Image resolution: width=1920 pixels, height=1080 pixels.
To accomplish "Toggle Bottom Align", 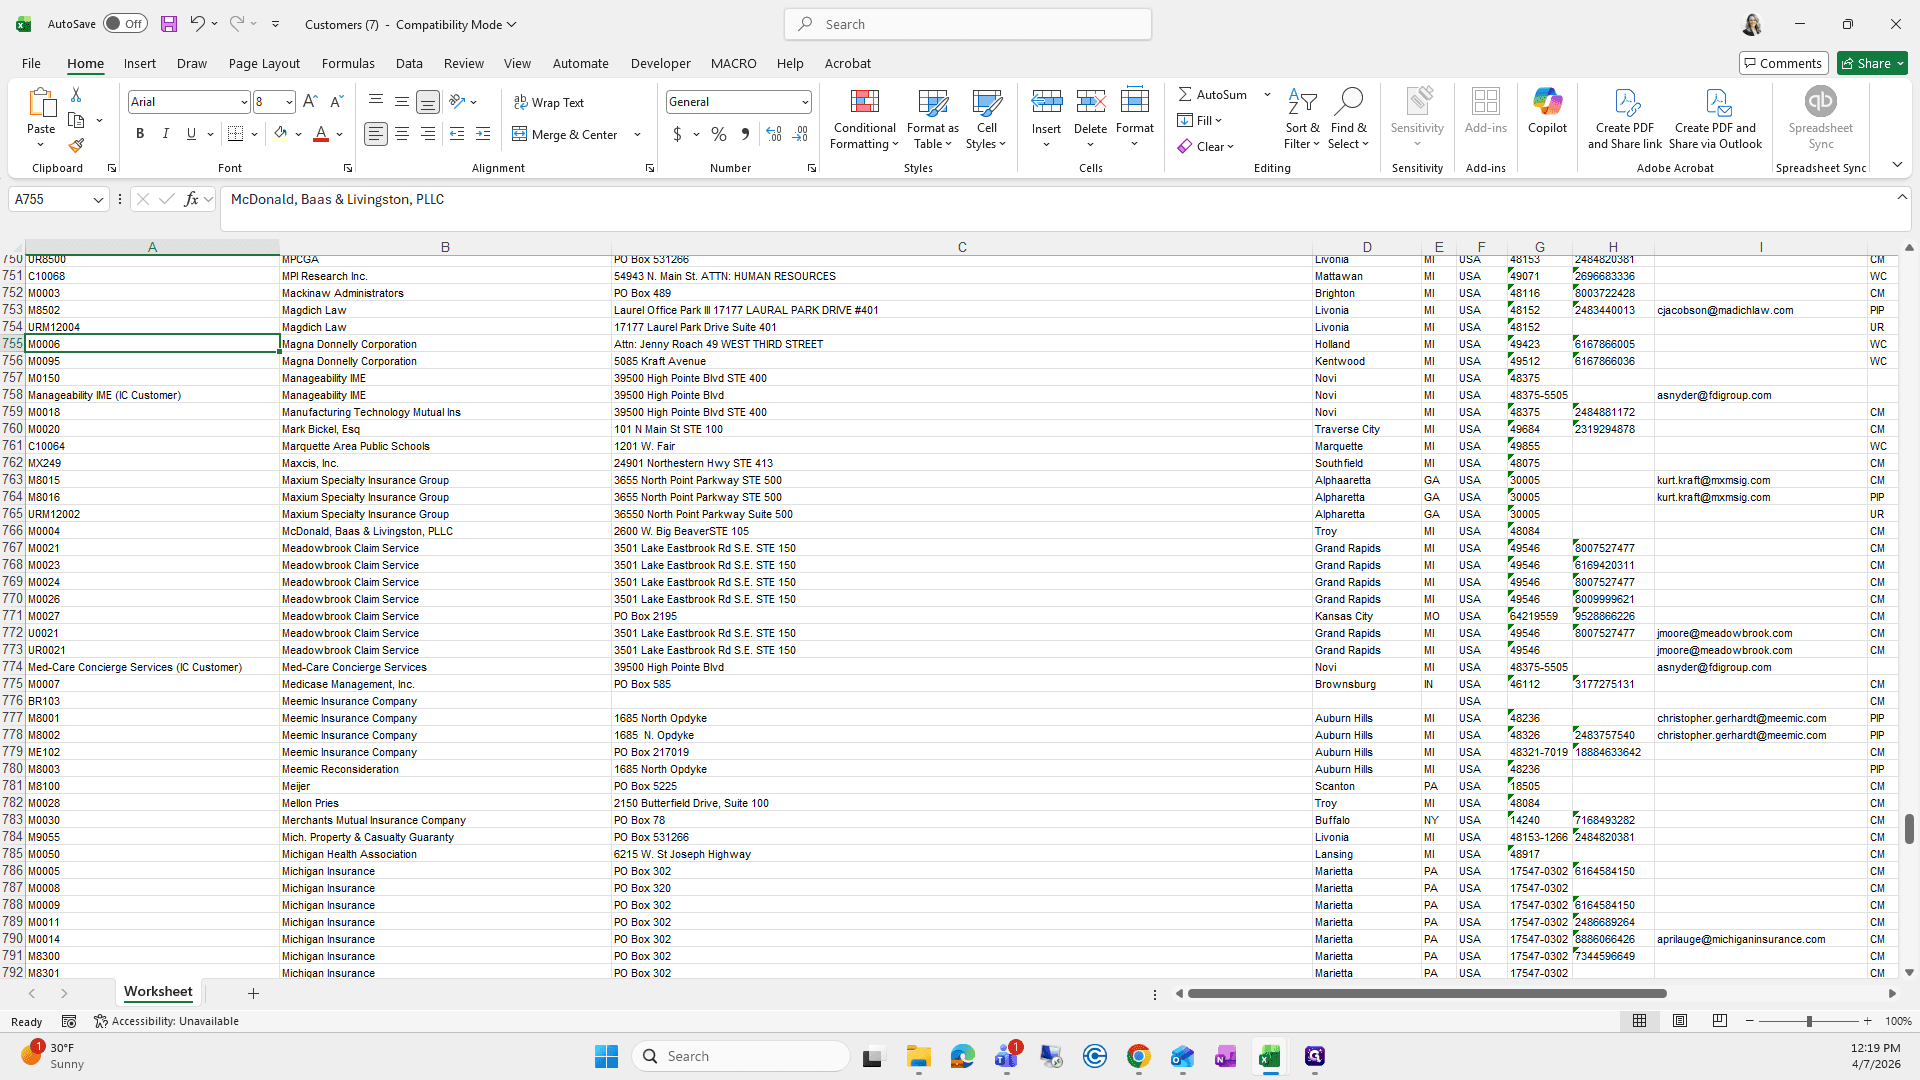I will pos(428,101).
